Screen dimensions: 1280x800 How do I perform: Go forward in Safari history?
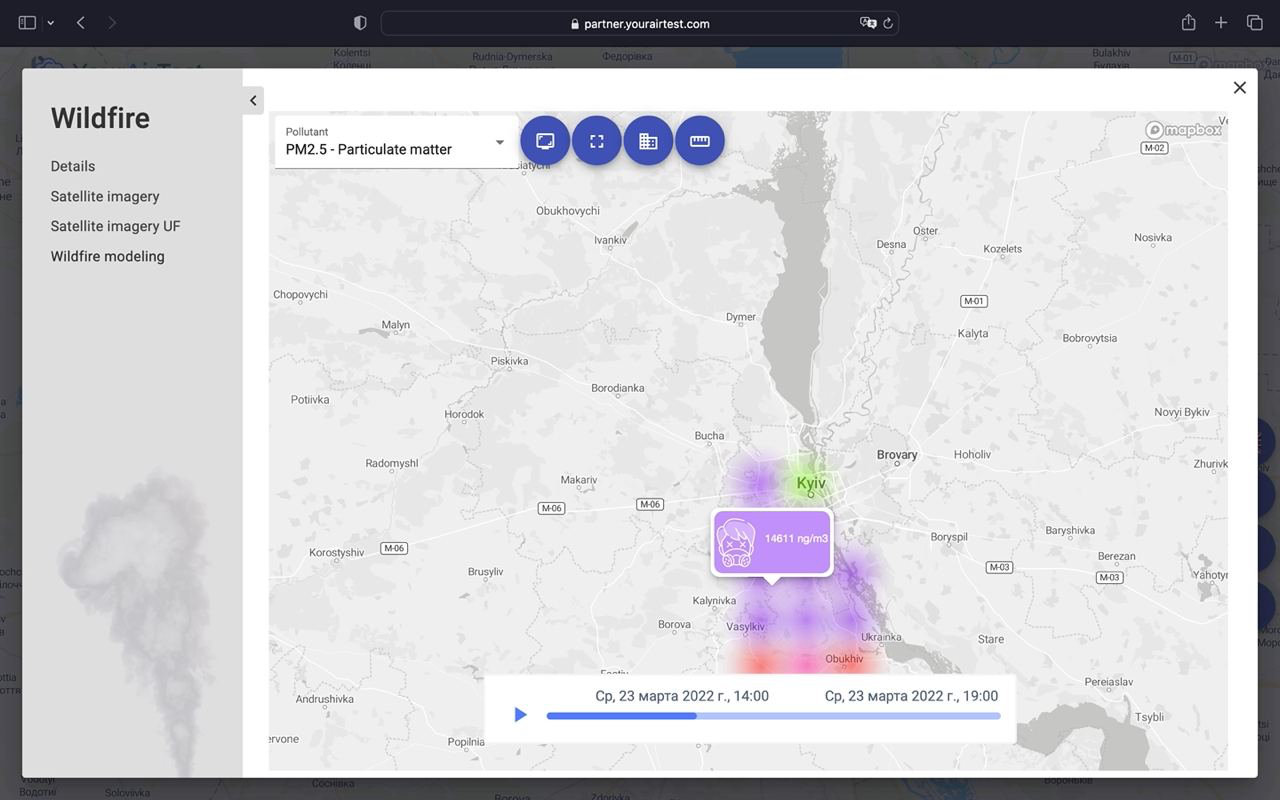(112, 23)
